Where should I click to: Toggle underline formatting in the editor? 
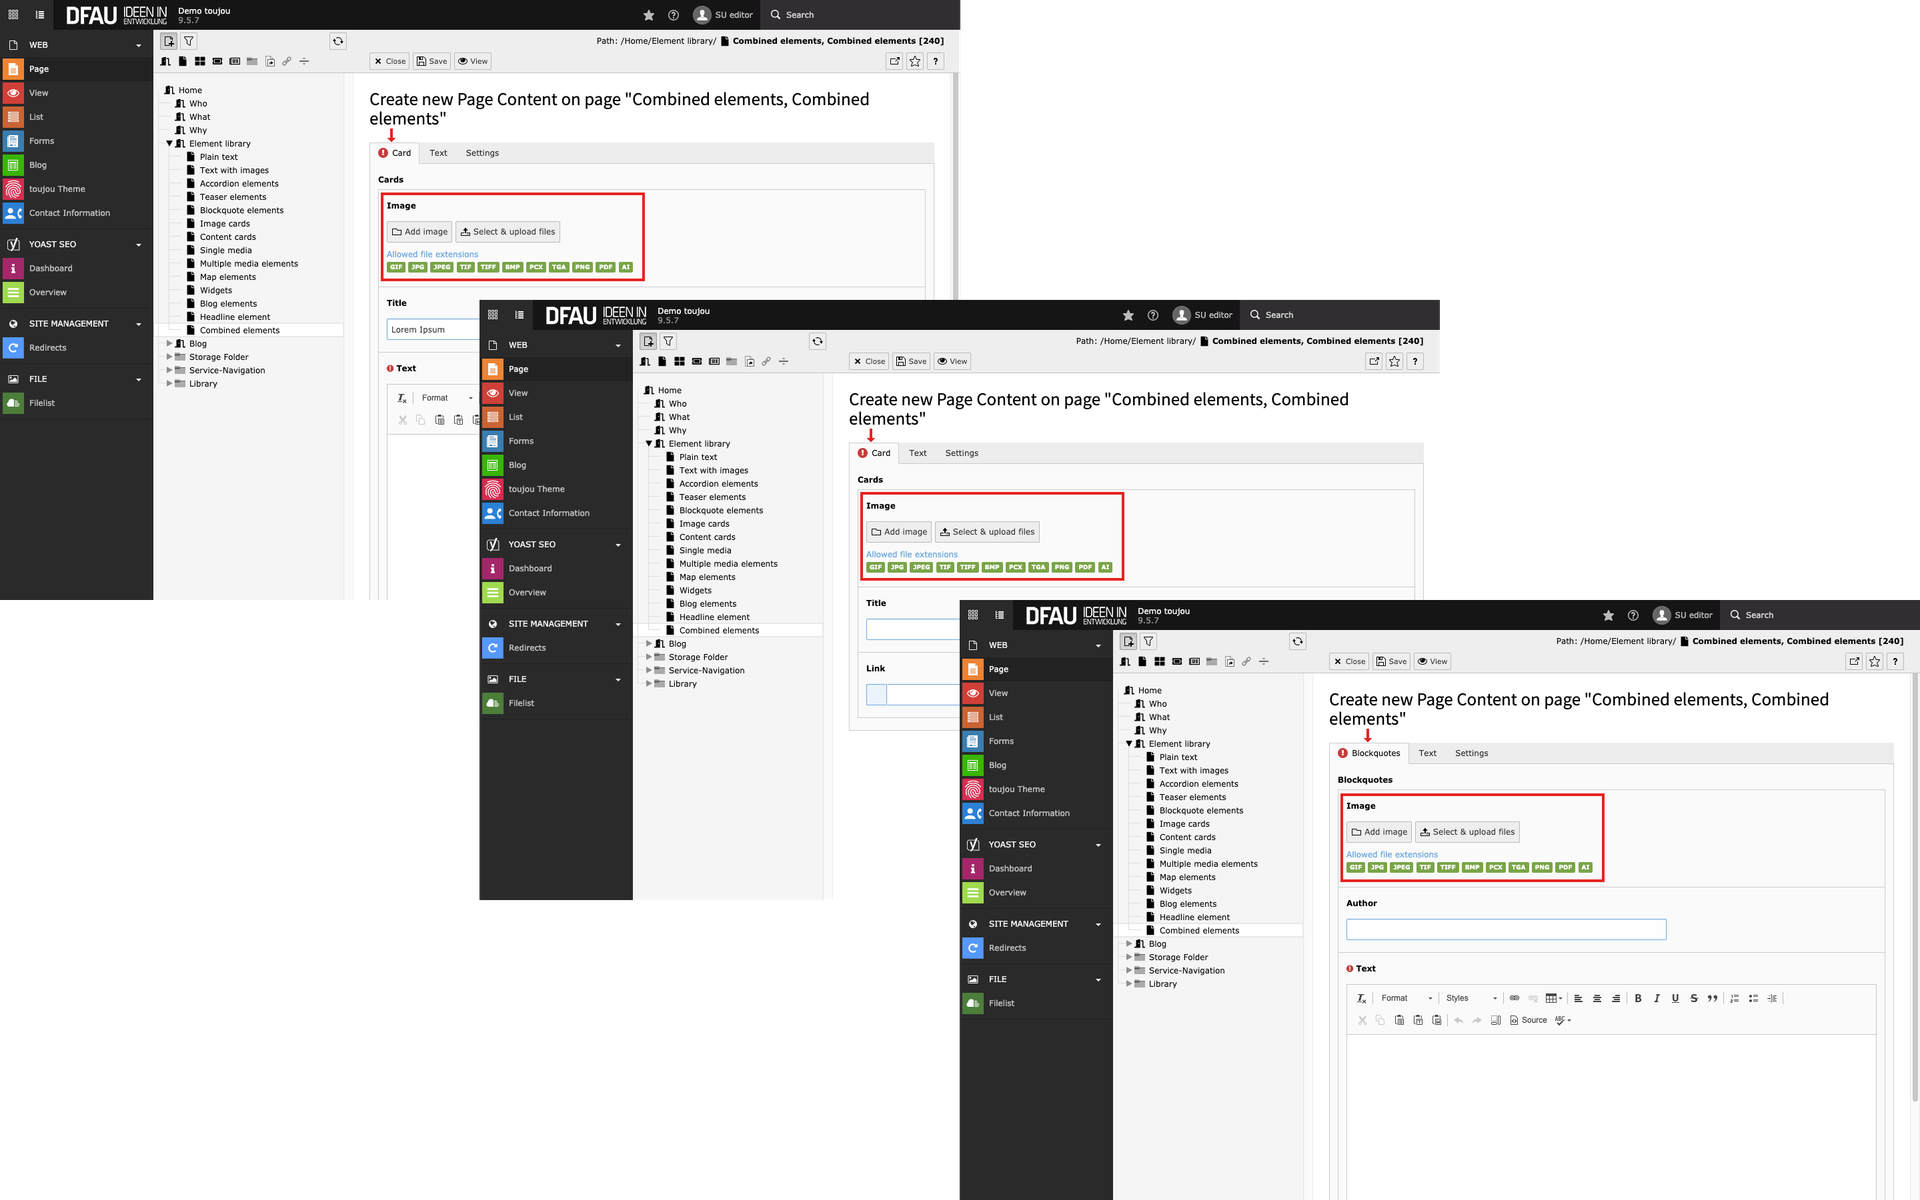point(1675,998)
